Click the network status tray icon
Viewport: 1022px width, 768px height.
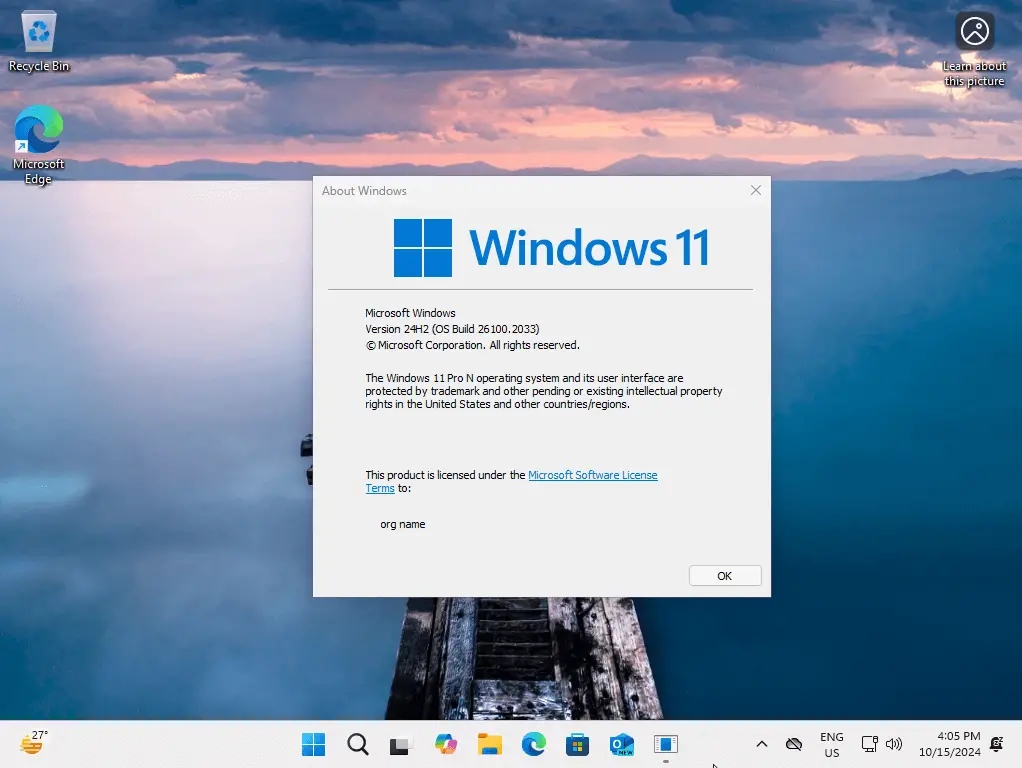point(869,744)
